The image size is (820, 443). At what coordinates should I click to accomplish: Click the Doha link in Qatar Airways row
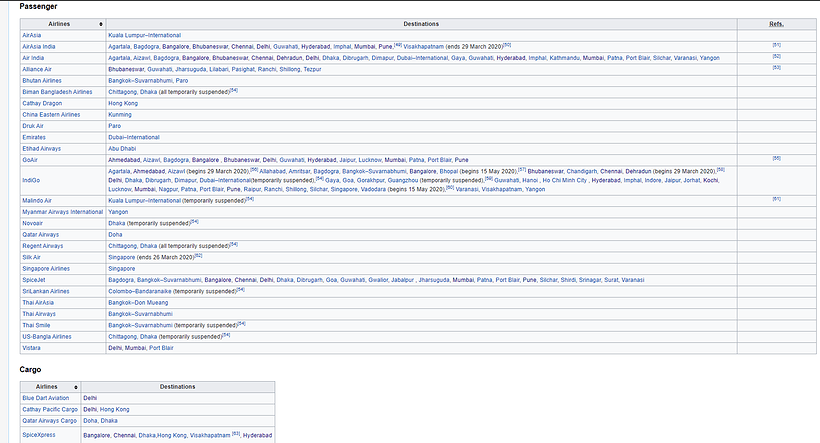pyautogui.click(x=115, y=235)
